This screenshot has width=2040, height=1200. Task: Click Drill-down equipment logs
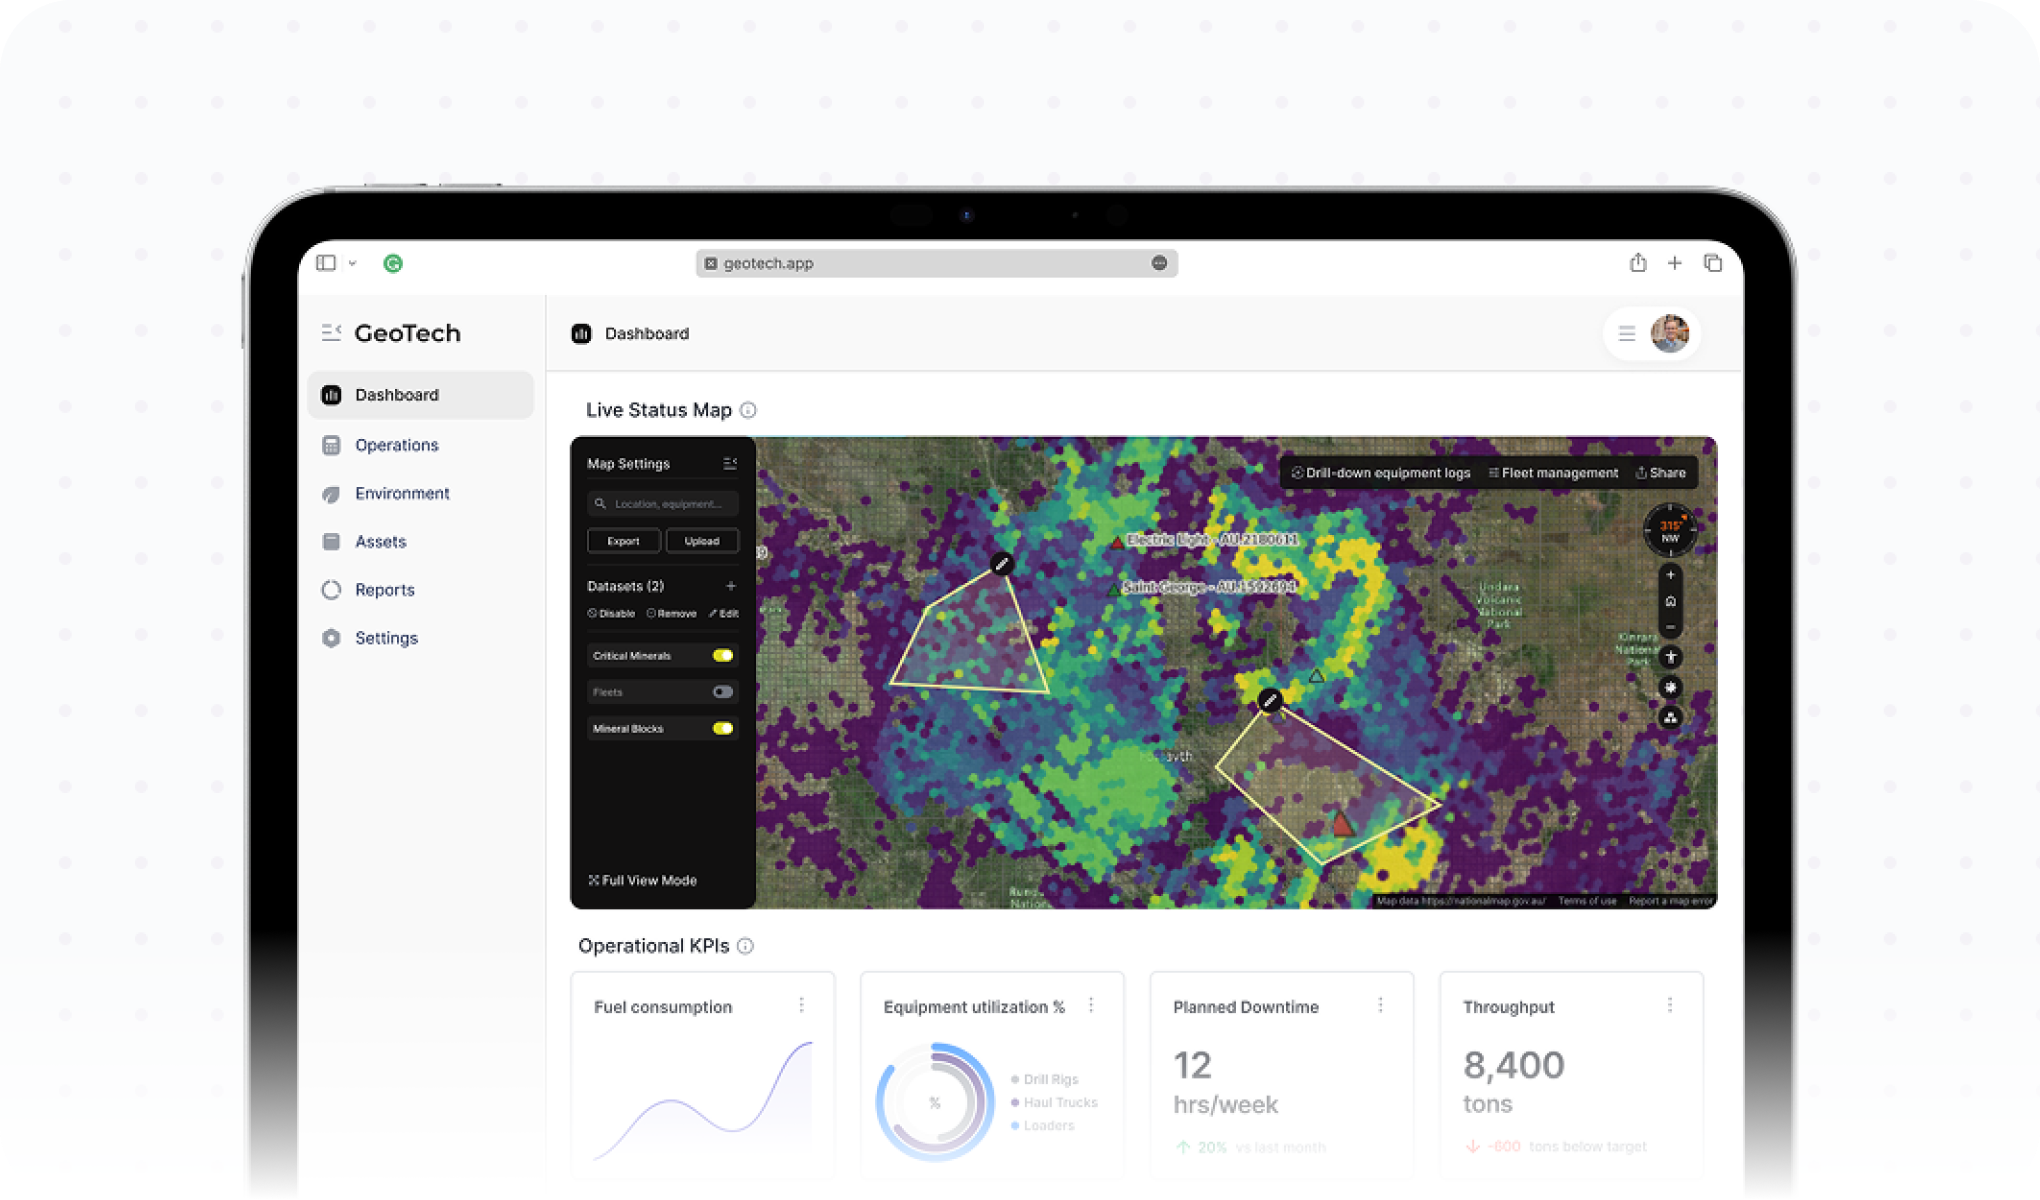pos(1380,473)
